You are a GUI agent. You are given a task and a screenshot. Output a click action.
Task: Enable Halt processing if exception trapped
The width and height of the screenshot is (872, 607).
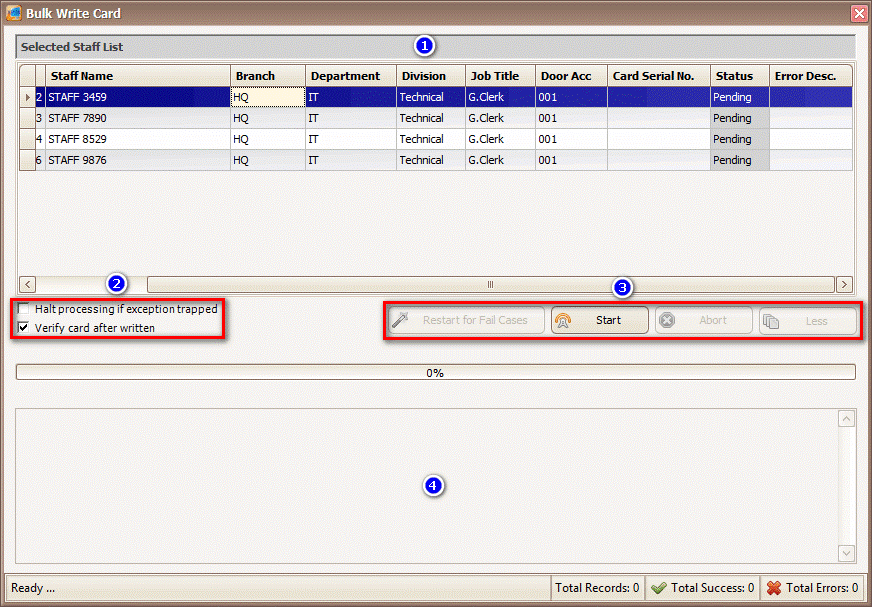(24, 310)
